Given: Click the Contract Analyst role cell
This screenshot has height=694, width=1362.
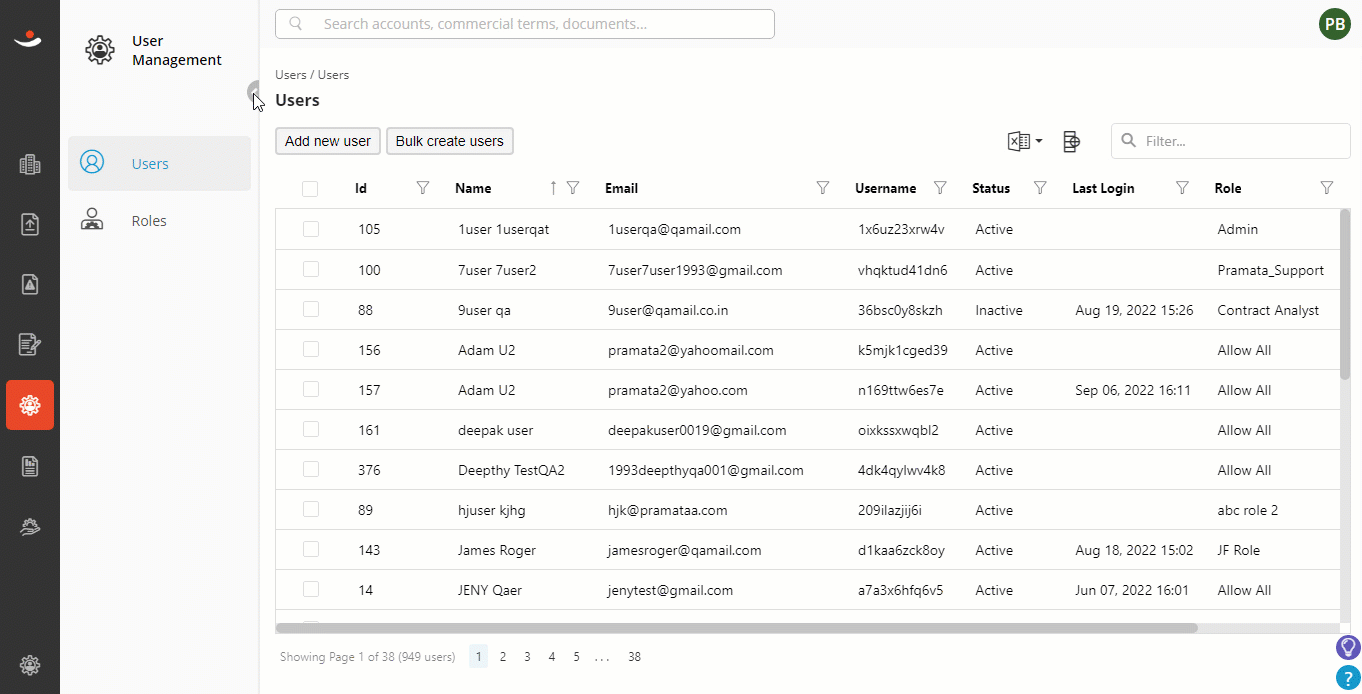Looking at the screenshot, I should (x=1268, y=310).
